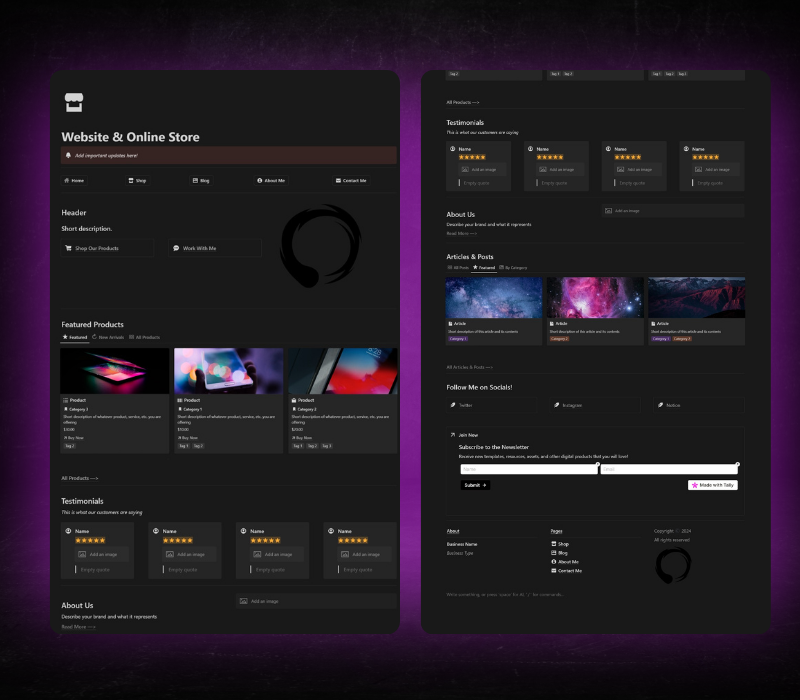
Task: Follow the All Articles & Posts link
Action: coord(469,367)
